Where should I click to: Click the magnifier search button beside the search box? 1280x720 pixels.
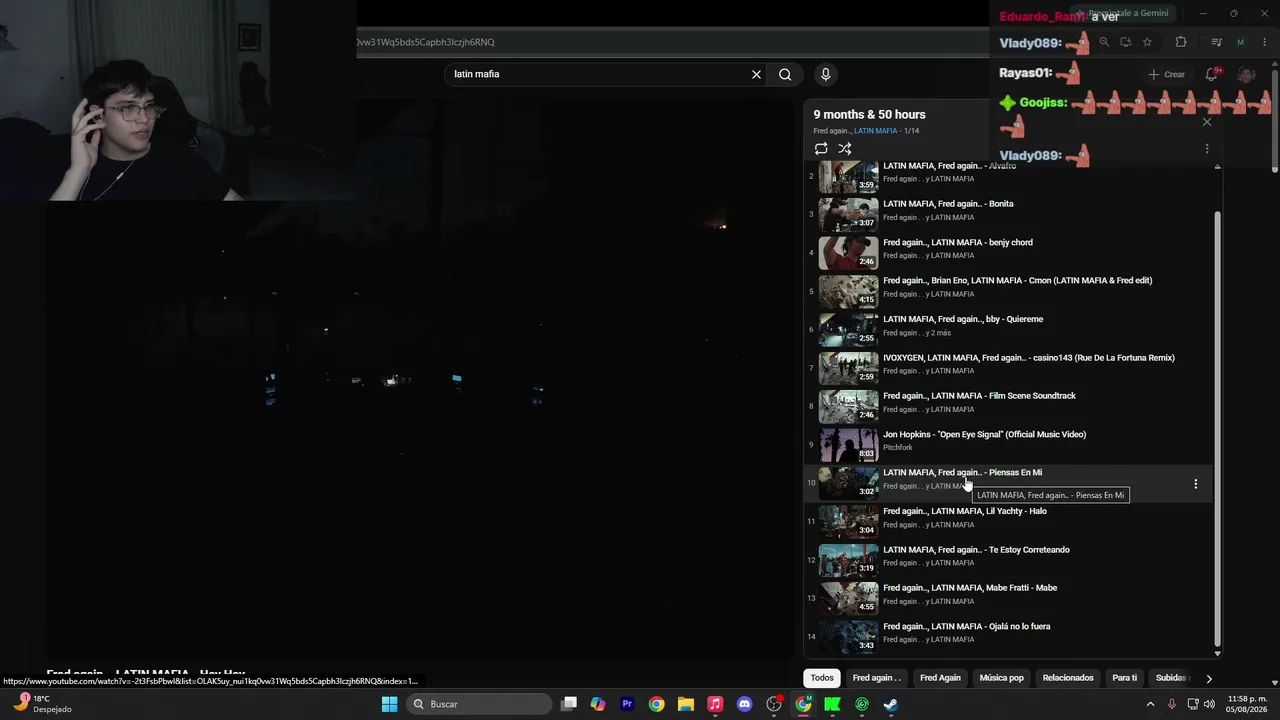pyautogui.click(x=785, y=74)
